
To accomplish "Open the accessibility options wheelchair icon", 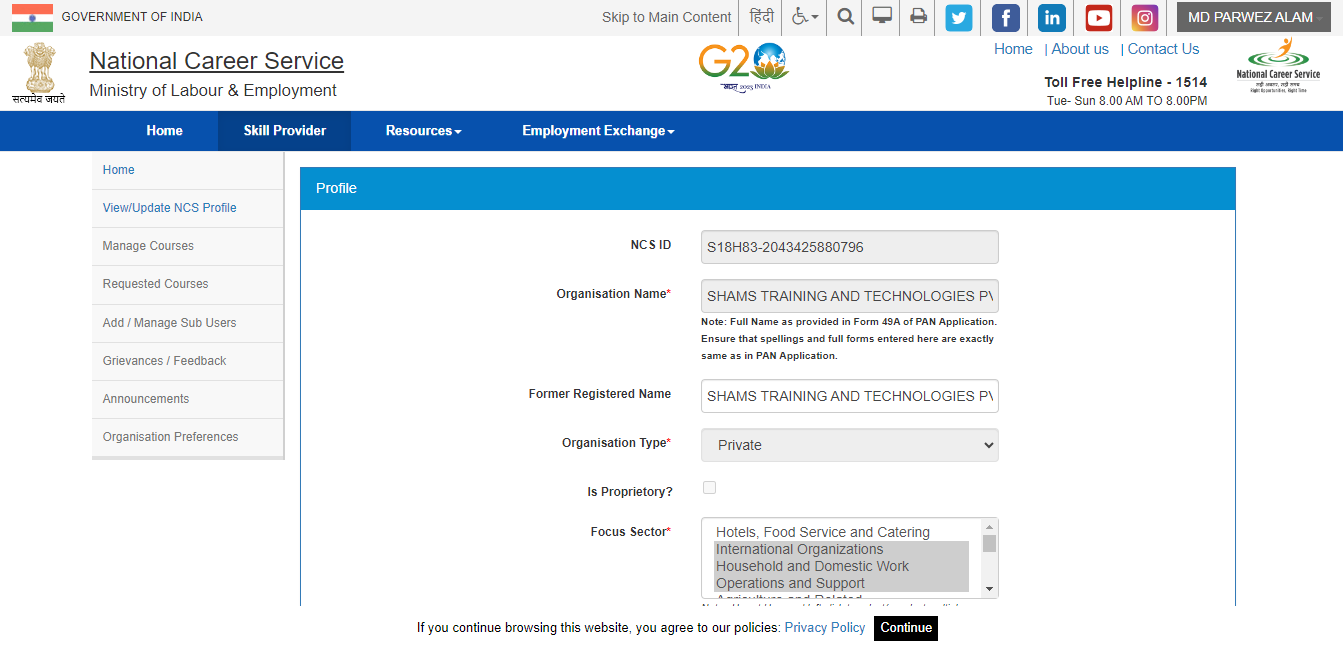I will point(804,17).
